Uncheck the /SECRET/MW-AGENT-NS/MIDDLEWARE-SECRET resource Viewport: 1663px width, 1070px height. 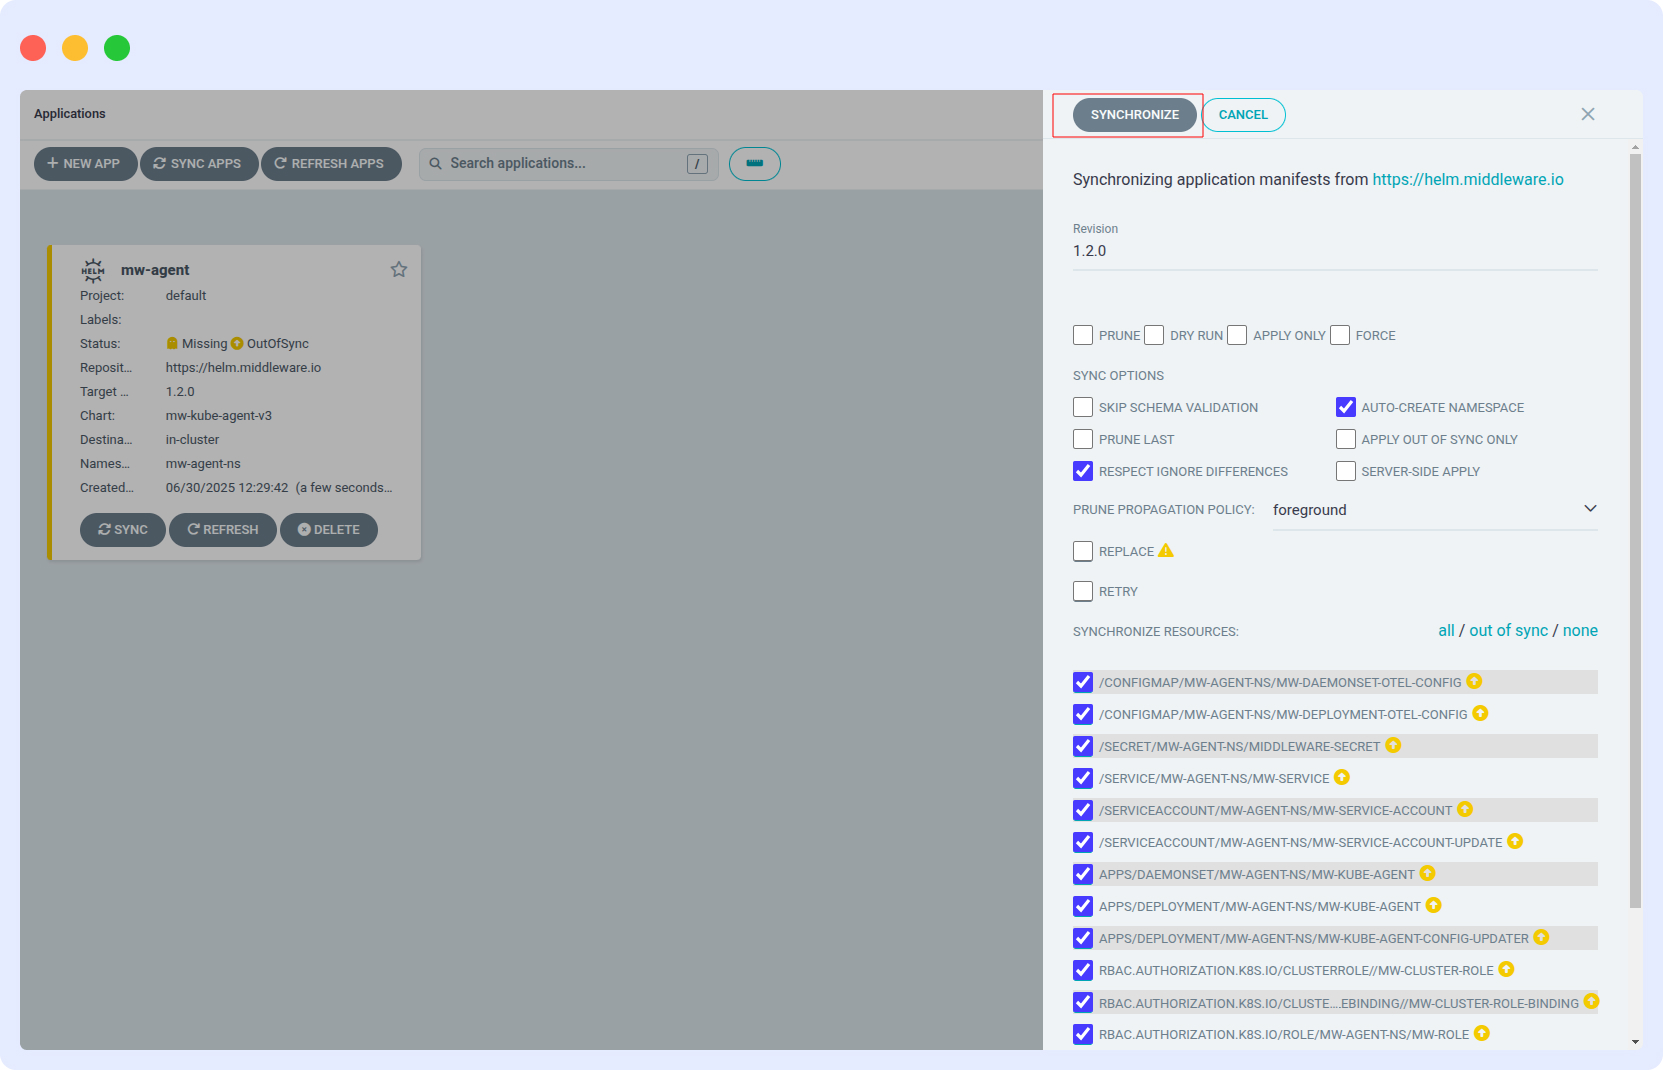(1083, 745)
